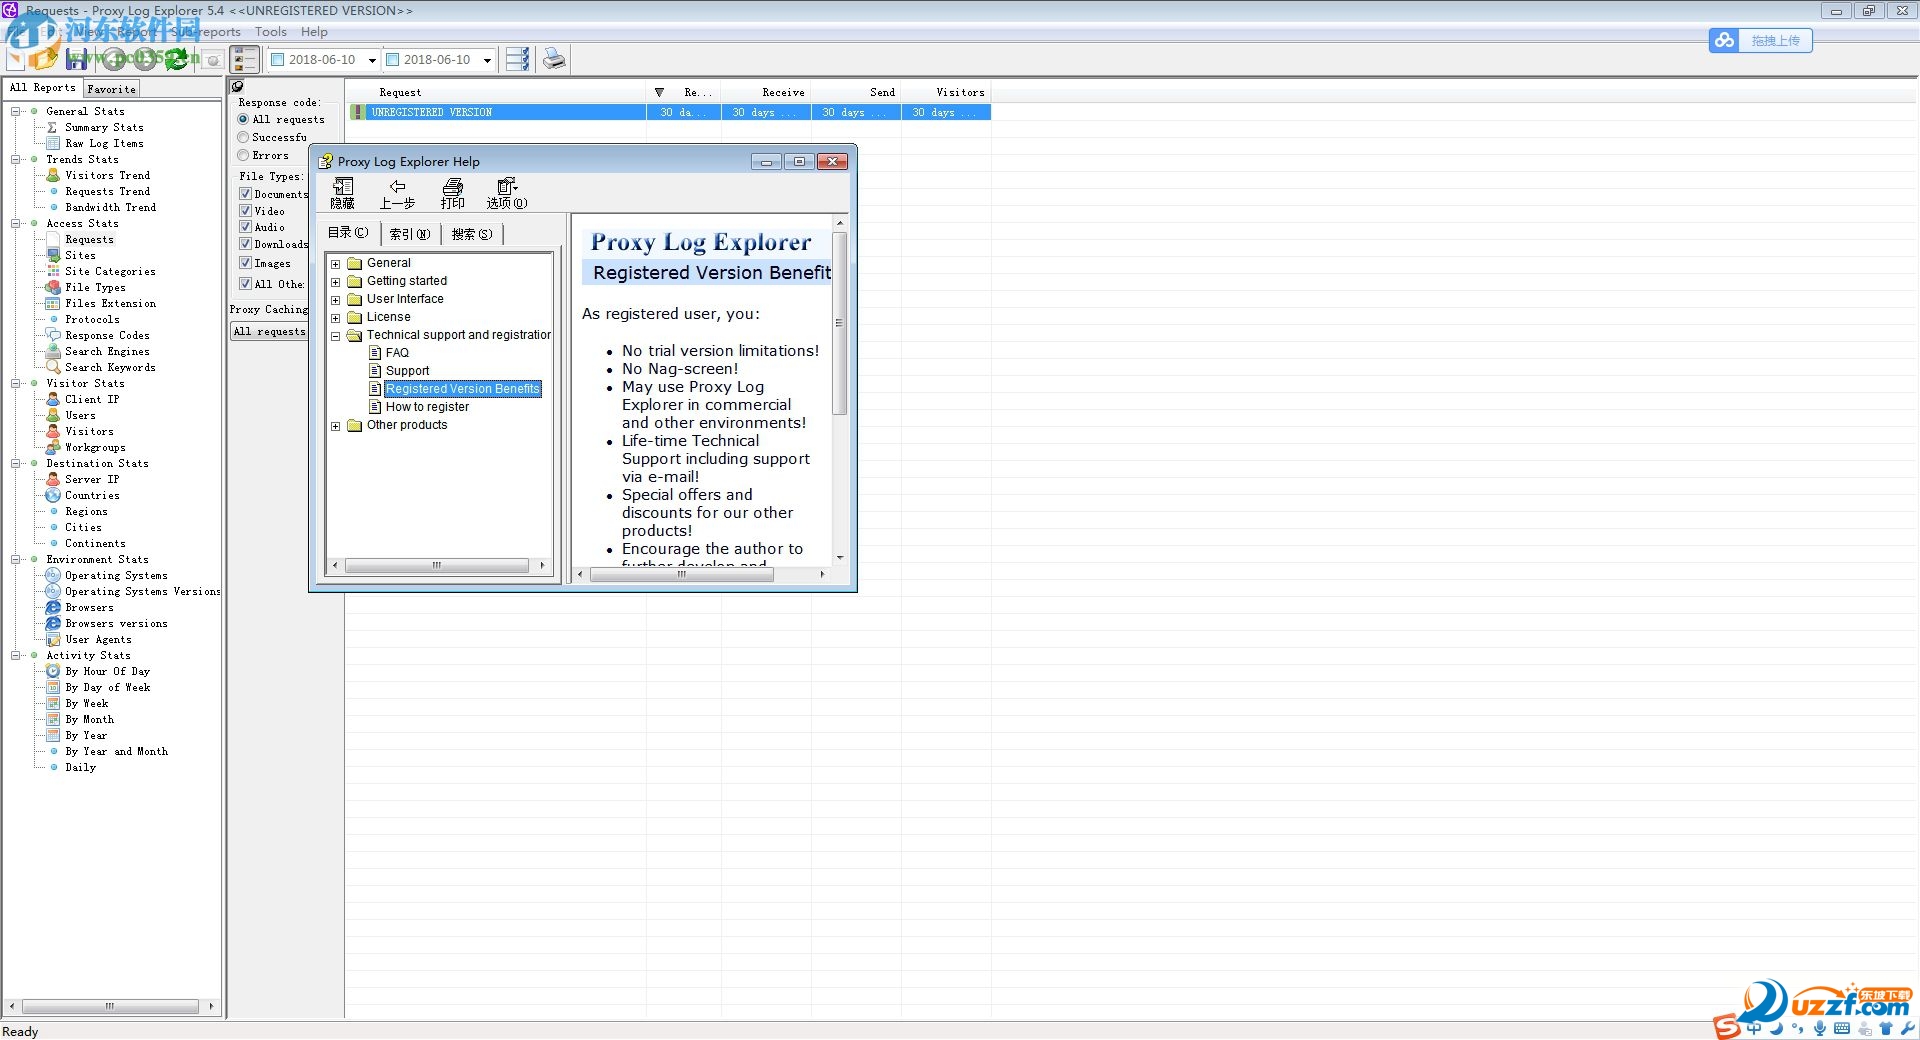Image resolution: width=1920 pixels, height=1040 pixels.
Task: Open the Proxy Caching All requests dropdown
Action: (x=270, y=331)
